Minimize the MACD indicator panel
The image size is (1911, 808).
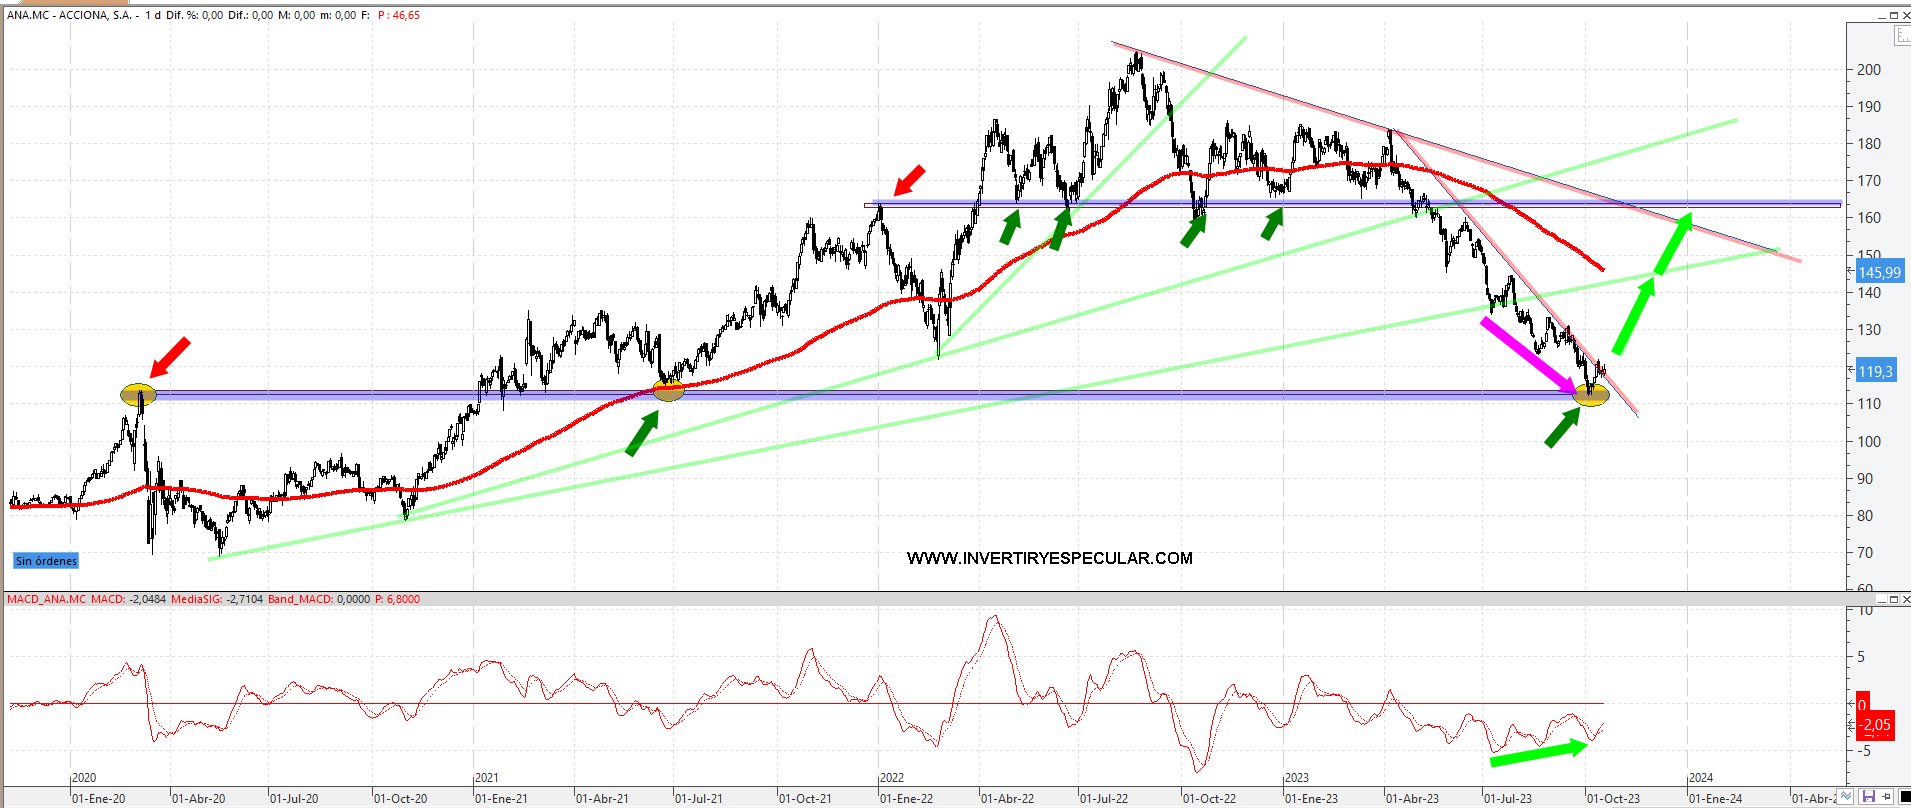tap(1881, 600)
